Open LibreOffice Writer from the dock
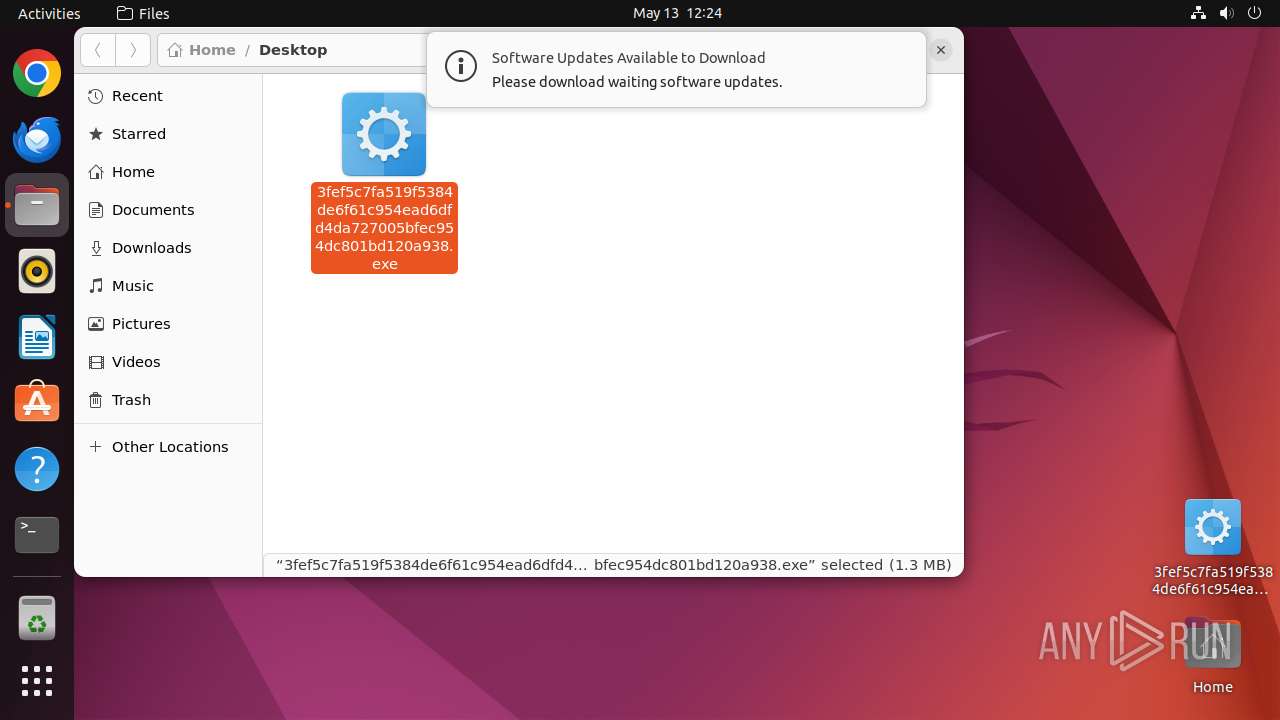Screen dimensions: 1280x720 [x=37, y=337]
